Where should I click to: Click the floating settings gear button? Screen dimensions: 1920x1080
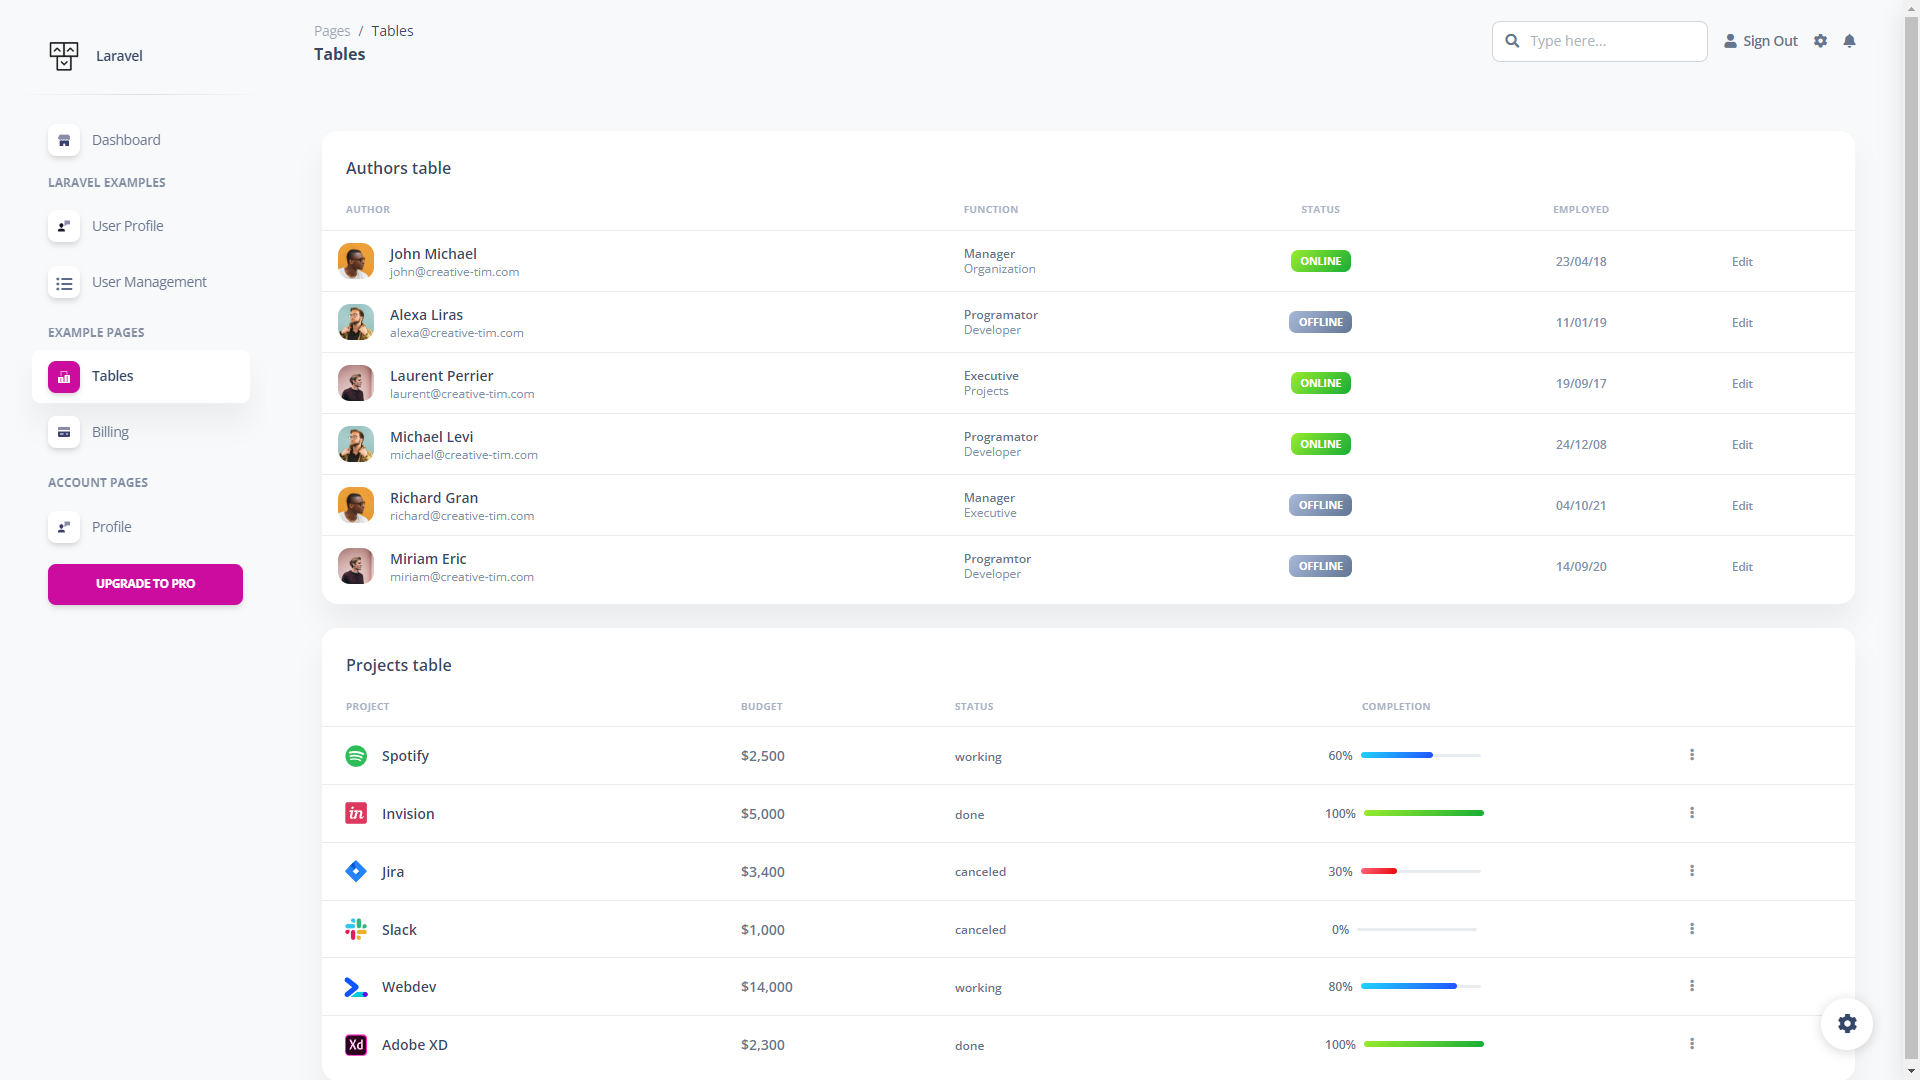(x=1846, y=1023)
